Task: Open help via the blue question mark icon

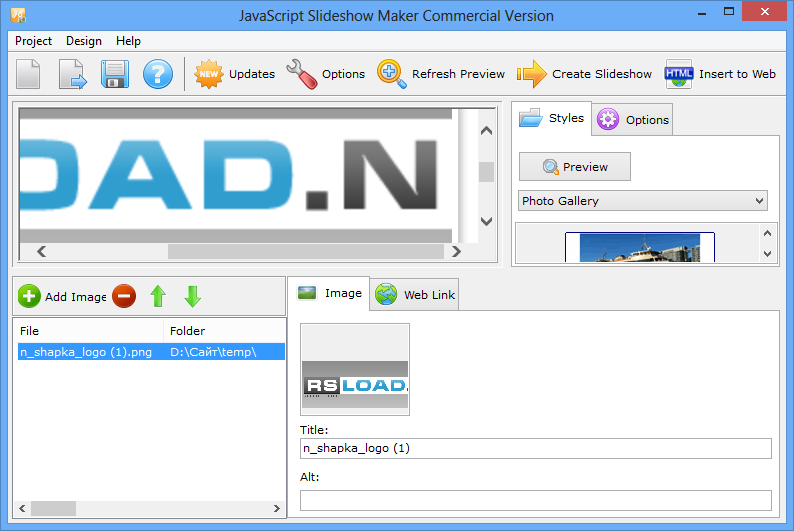Action: (157, 74)
